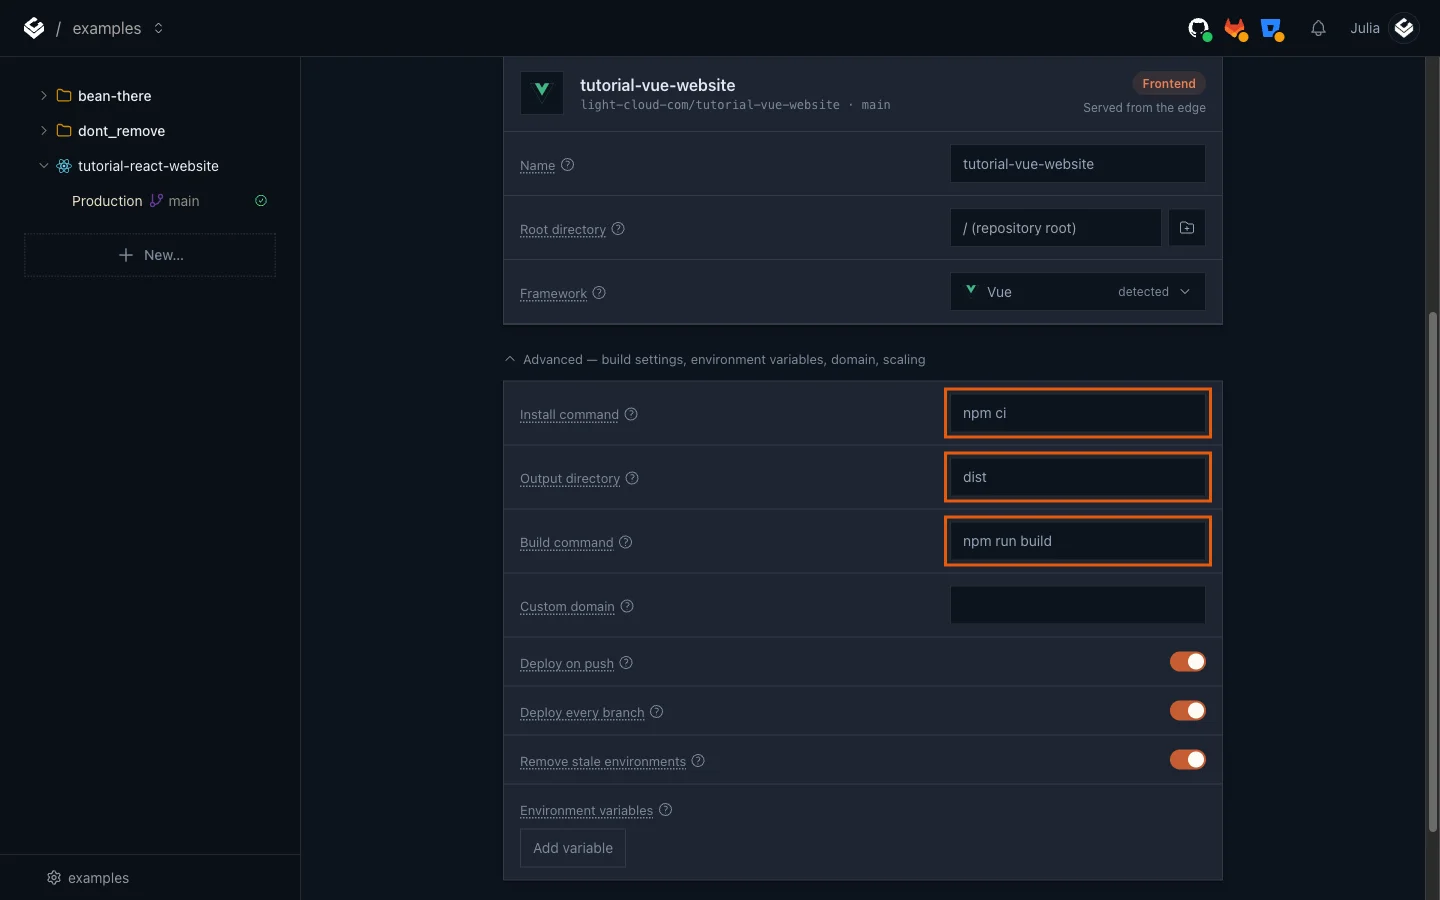This screenshot has width=1440, height=900.
Task: Click the green Production status check icon
Action: pos(261,201)
